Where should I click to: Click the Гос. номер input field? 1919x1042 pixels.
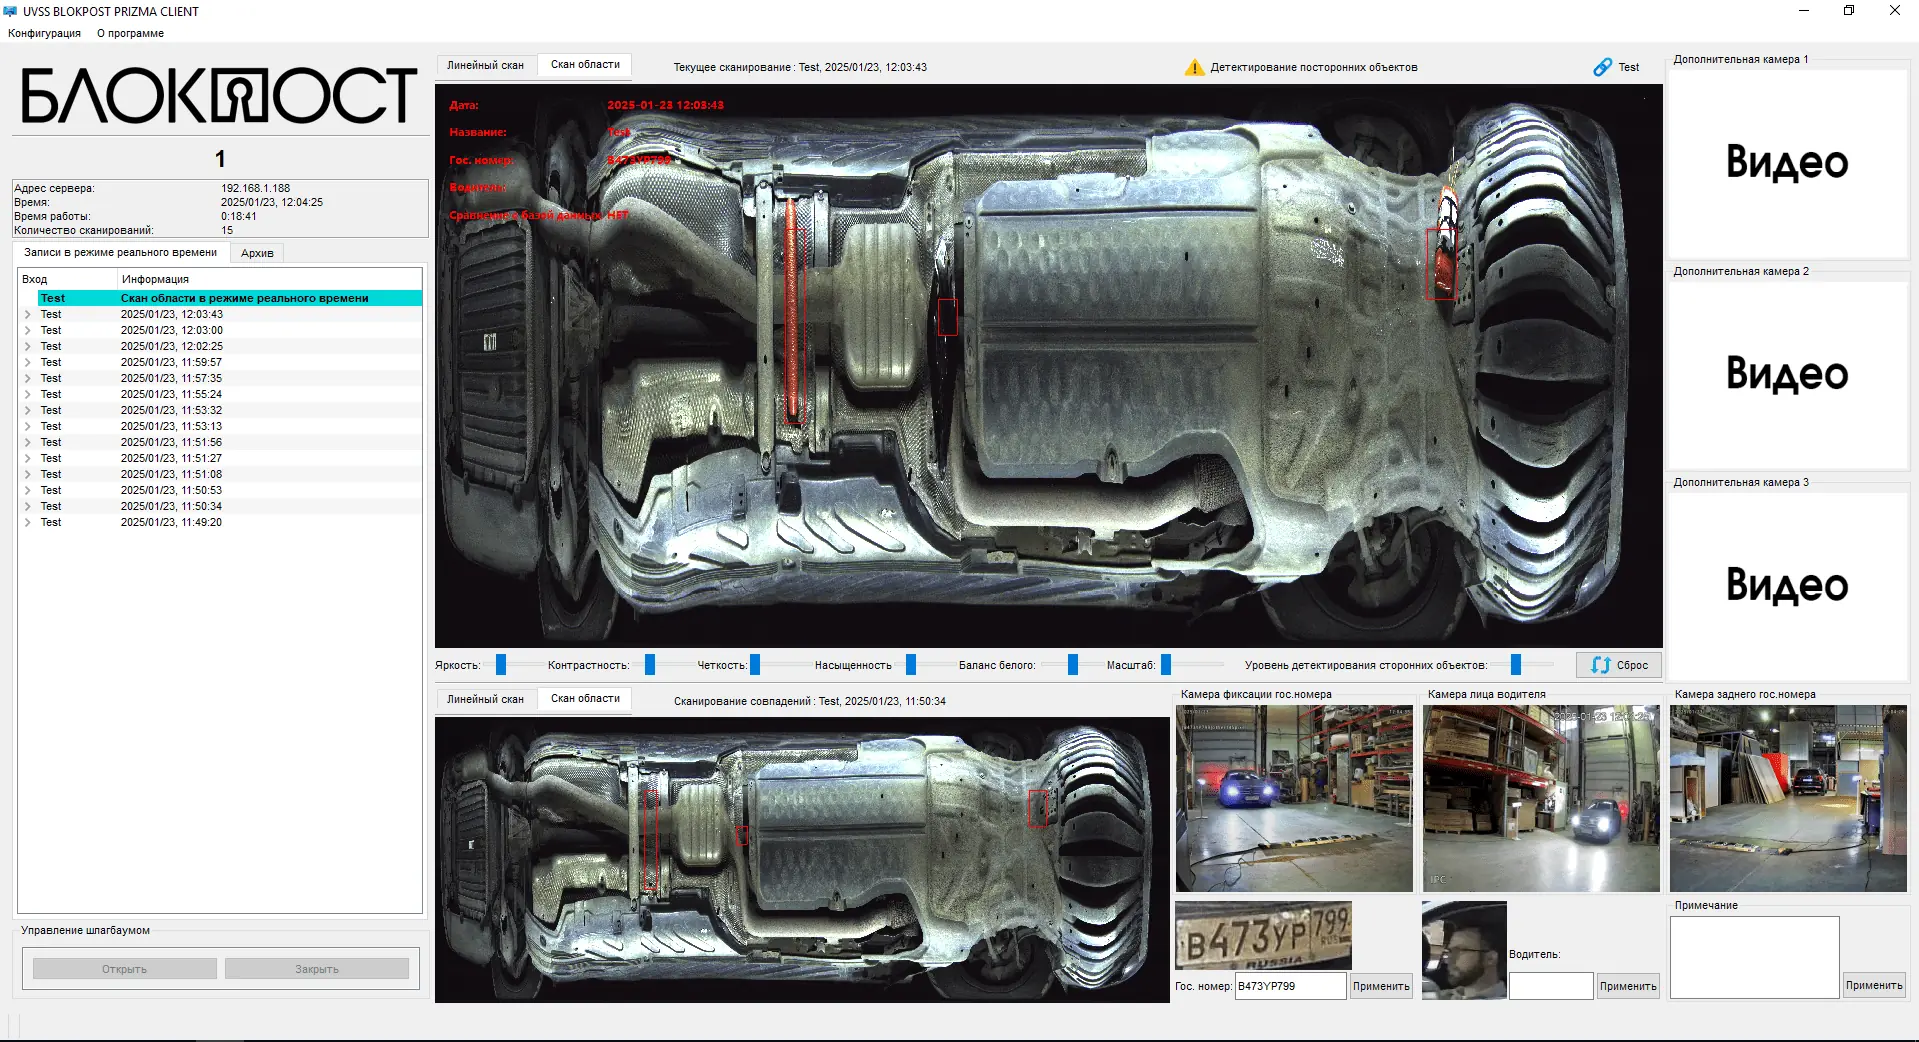coord(1289,986)
